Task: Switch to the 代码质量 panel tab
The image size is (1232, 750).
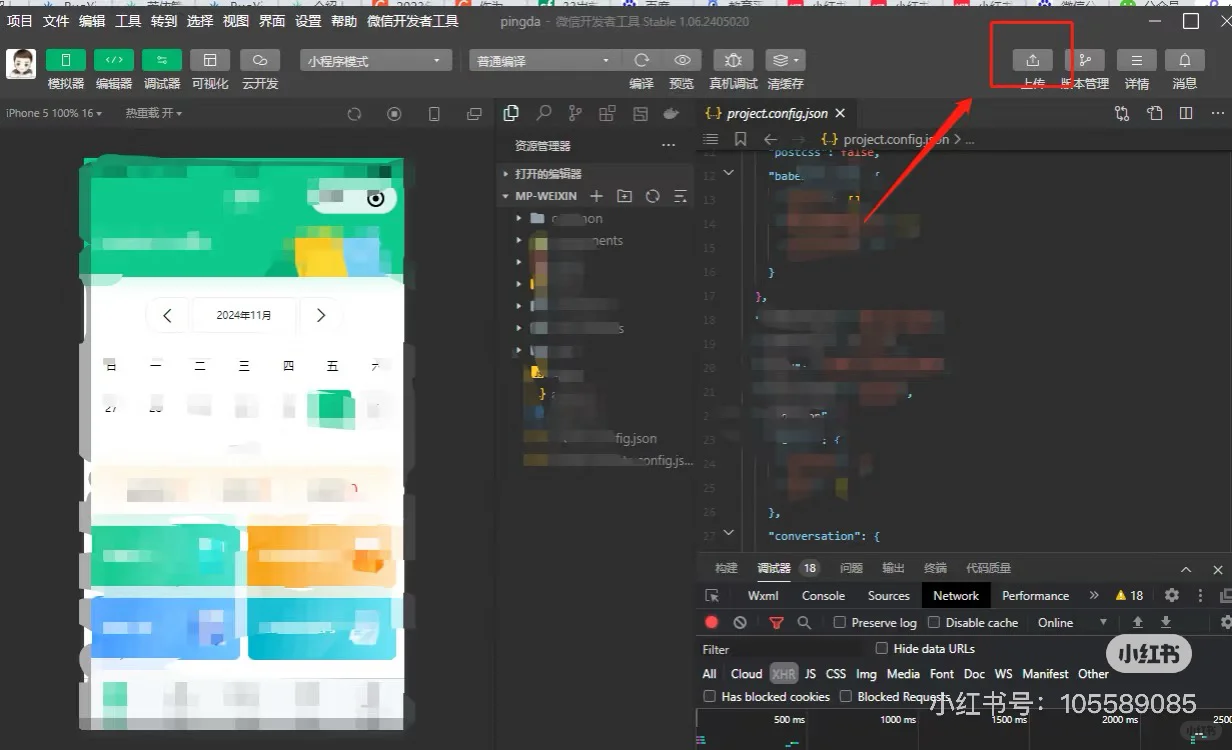Action: tap(988, 568)
